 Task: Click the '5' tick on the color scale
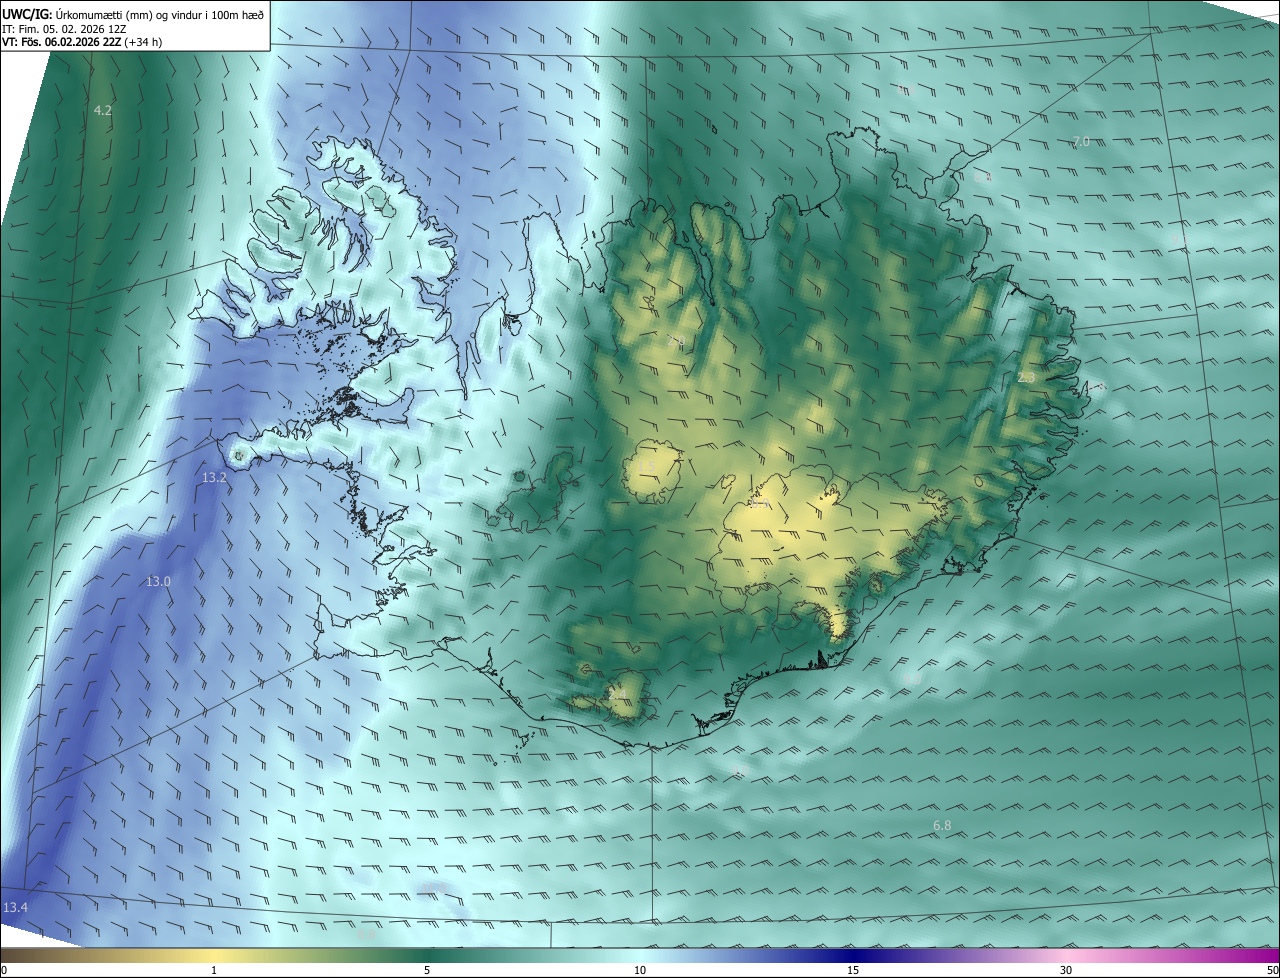(x=427, y=970)
